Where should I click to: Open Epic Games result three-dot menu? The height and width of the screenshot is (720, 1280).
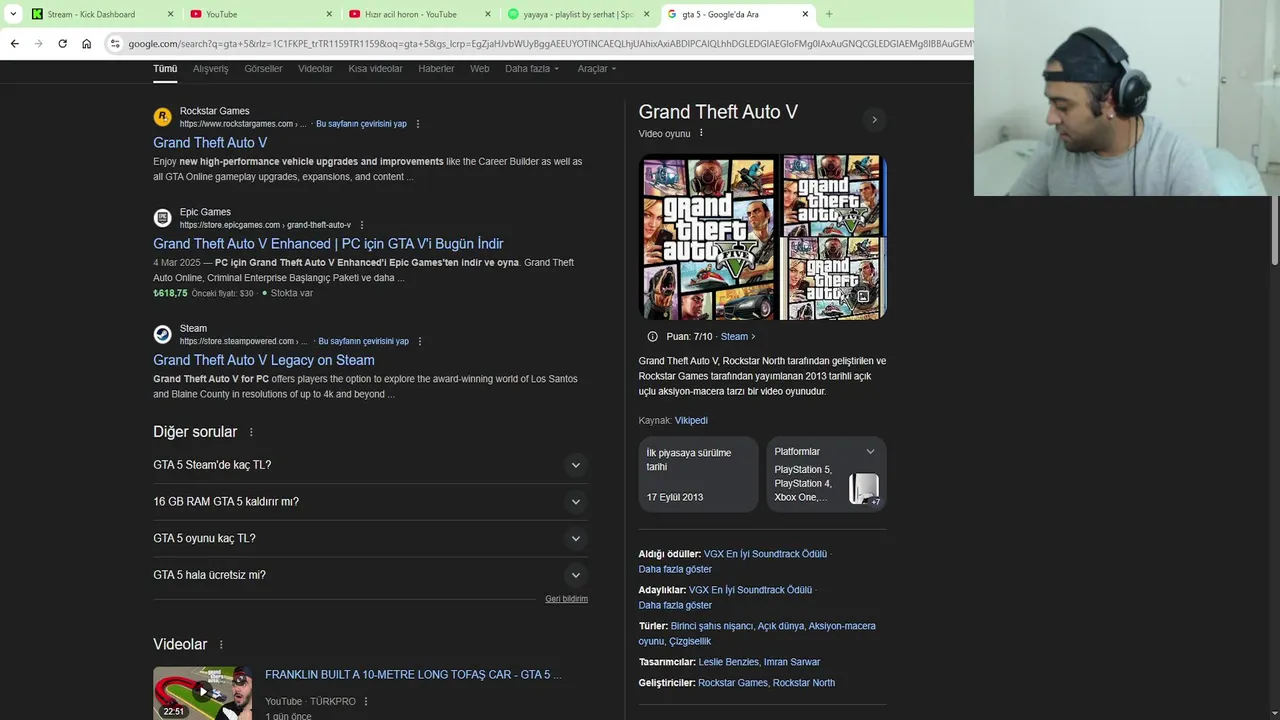point(362,225)
